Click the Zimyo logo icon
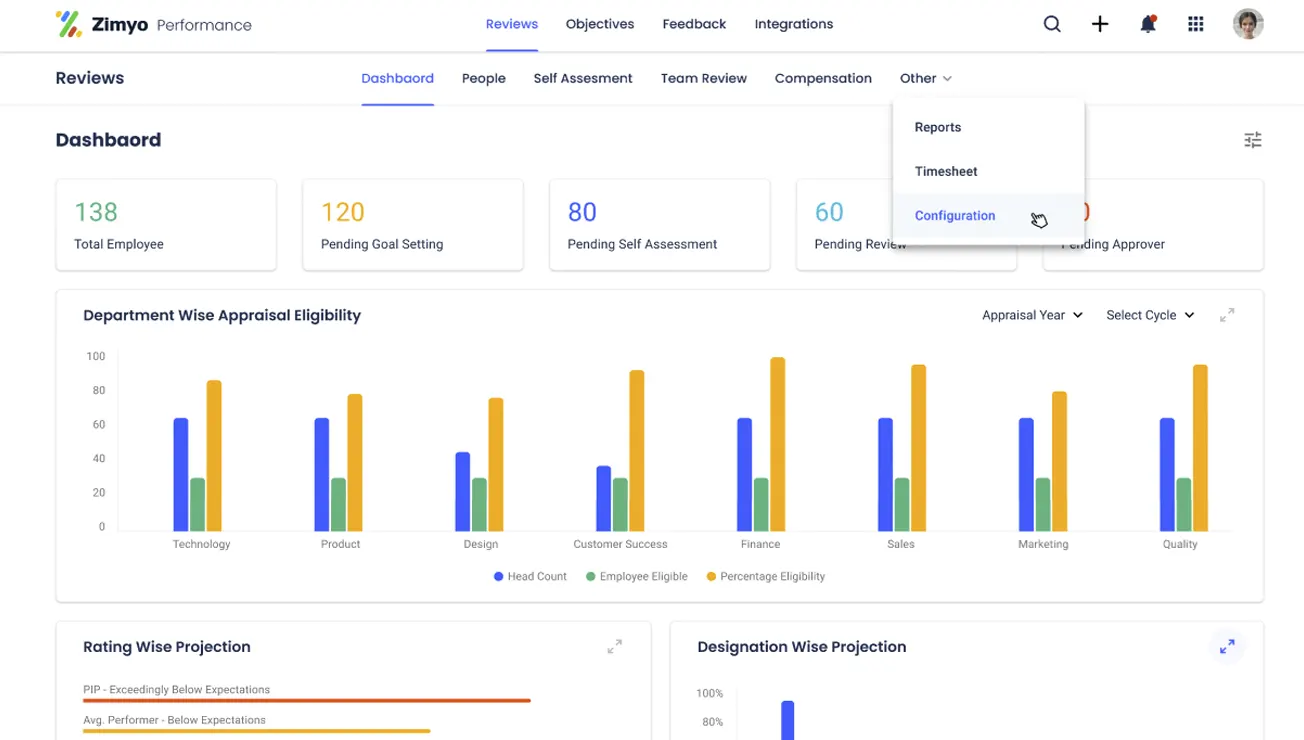Viewport: 1304px width, 740px height. click(x=67, y=23)
